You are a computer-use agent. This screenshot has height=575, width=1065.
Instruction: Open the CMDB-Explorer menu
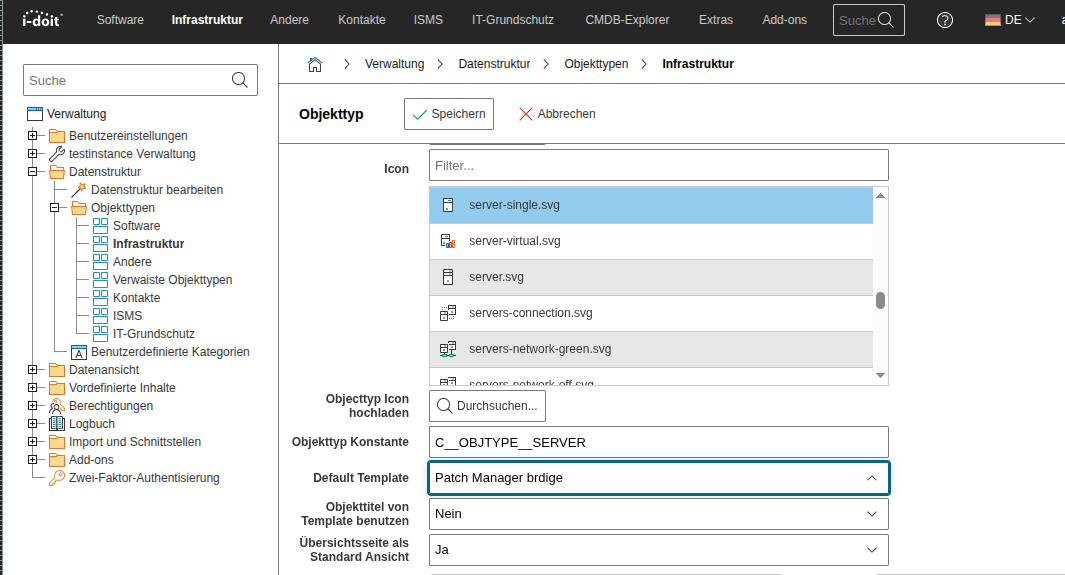627,20
